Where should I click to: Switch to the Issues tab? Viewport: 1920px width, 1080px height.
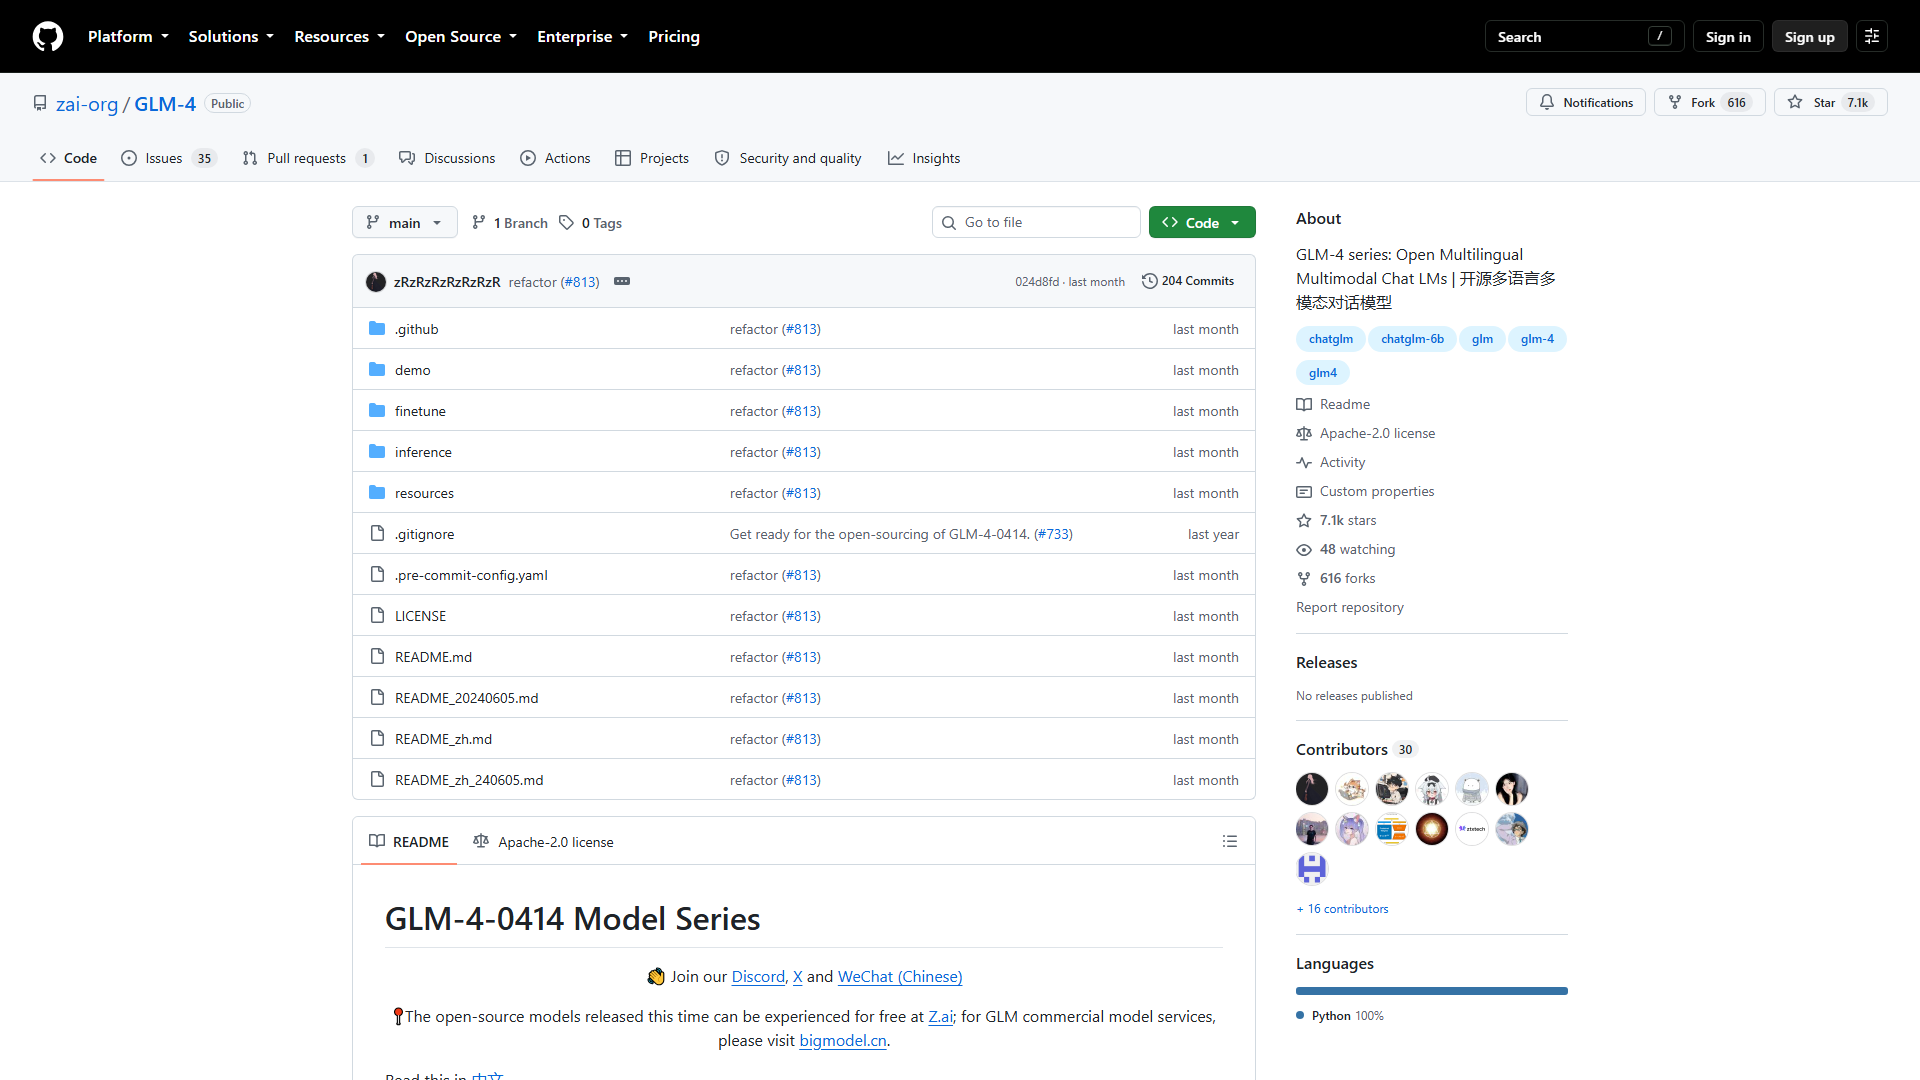tap(167, 158)
